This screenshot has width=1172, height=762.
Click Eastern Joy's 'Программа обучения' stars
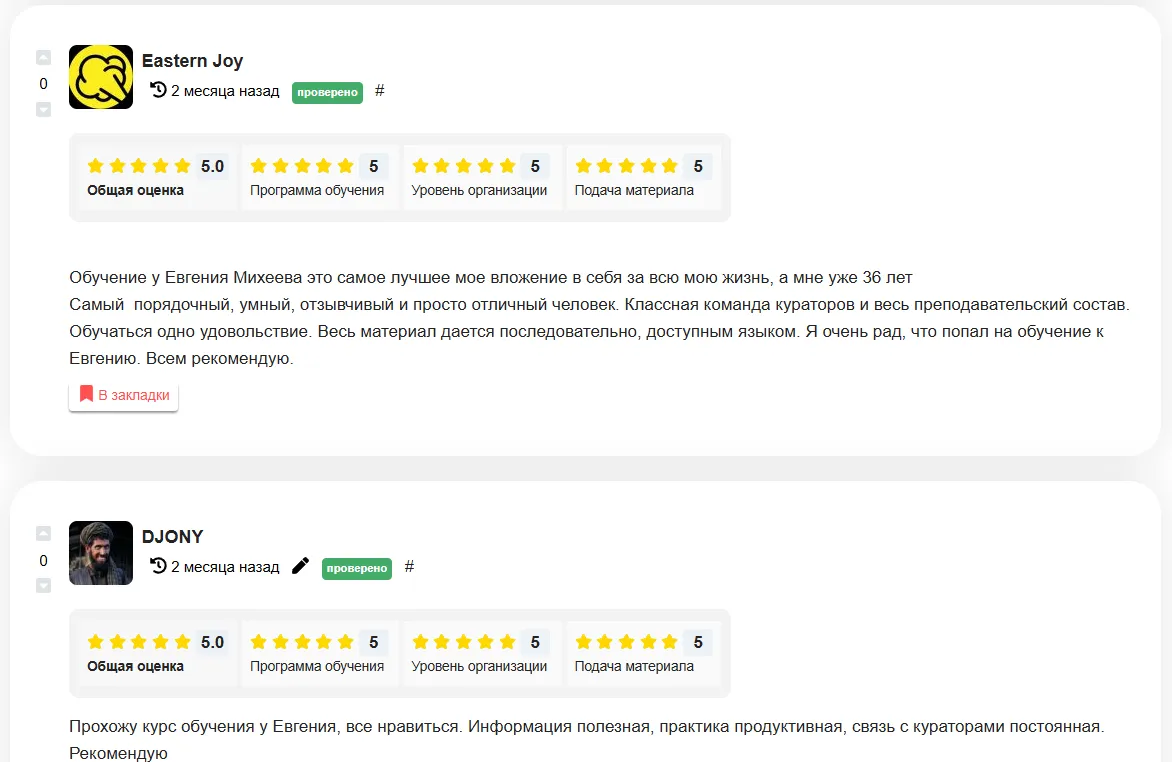tap(302, 166)
